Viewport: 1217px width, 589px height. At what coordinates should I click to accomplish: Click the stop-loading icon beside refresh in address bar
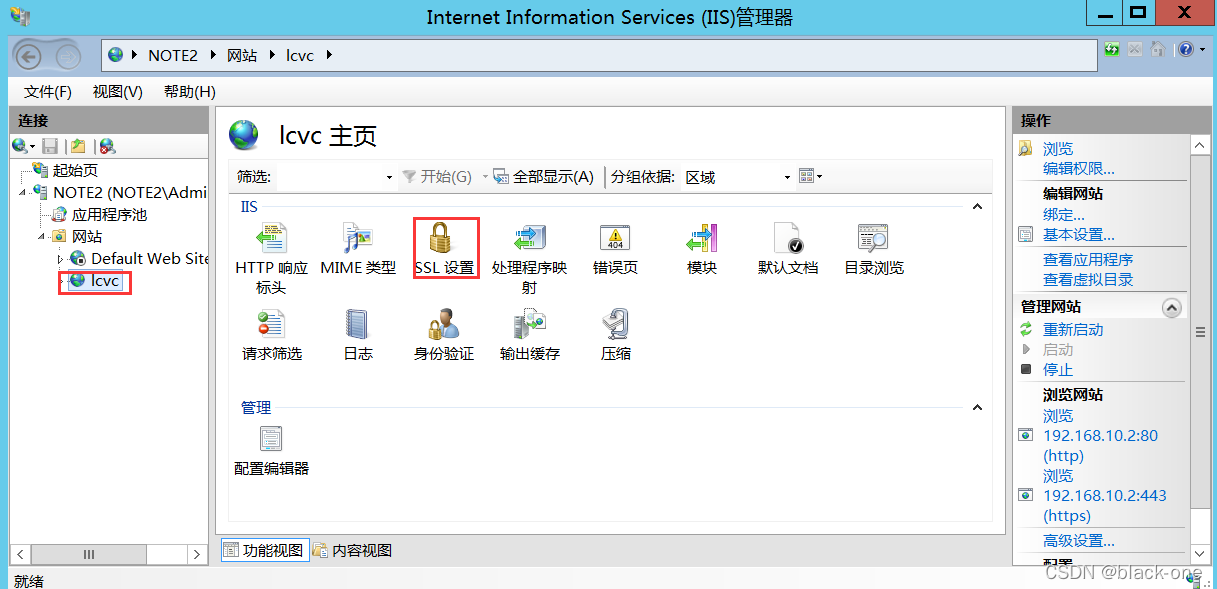(x=1135, y=48)
